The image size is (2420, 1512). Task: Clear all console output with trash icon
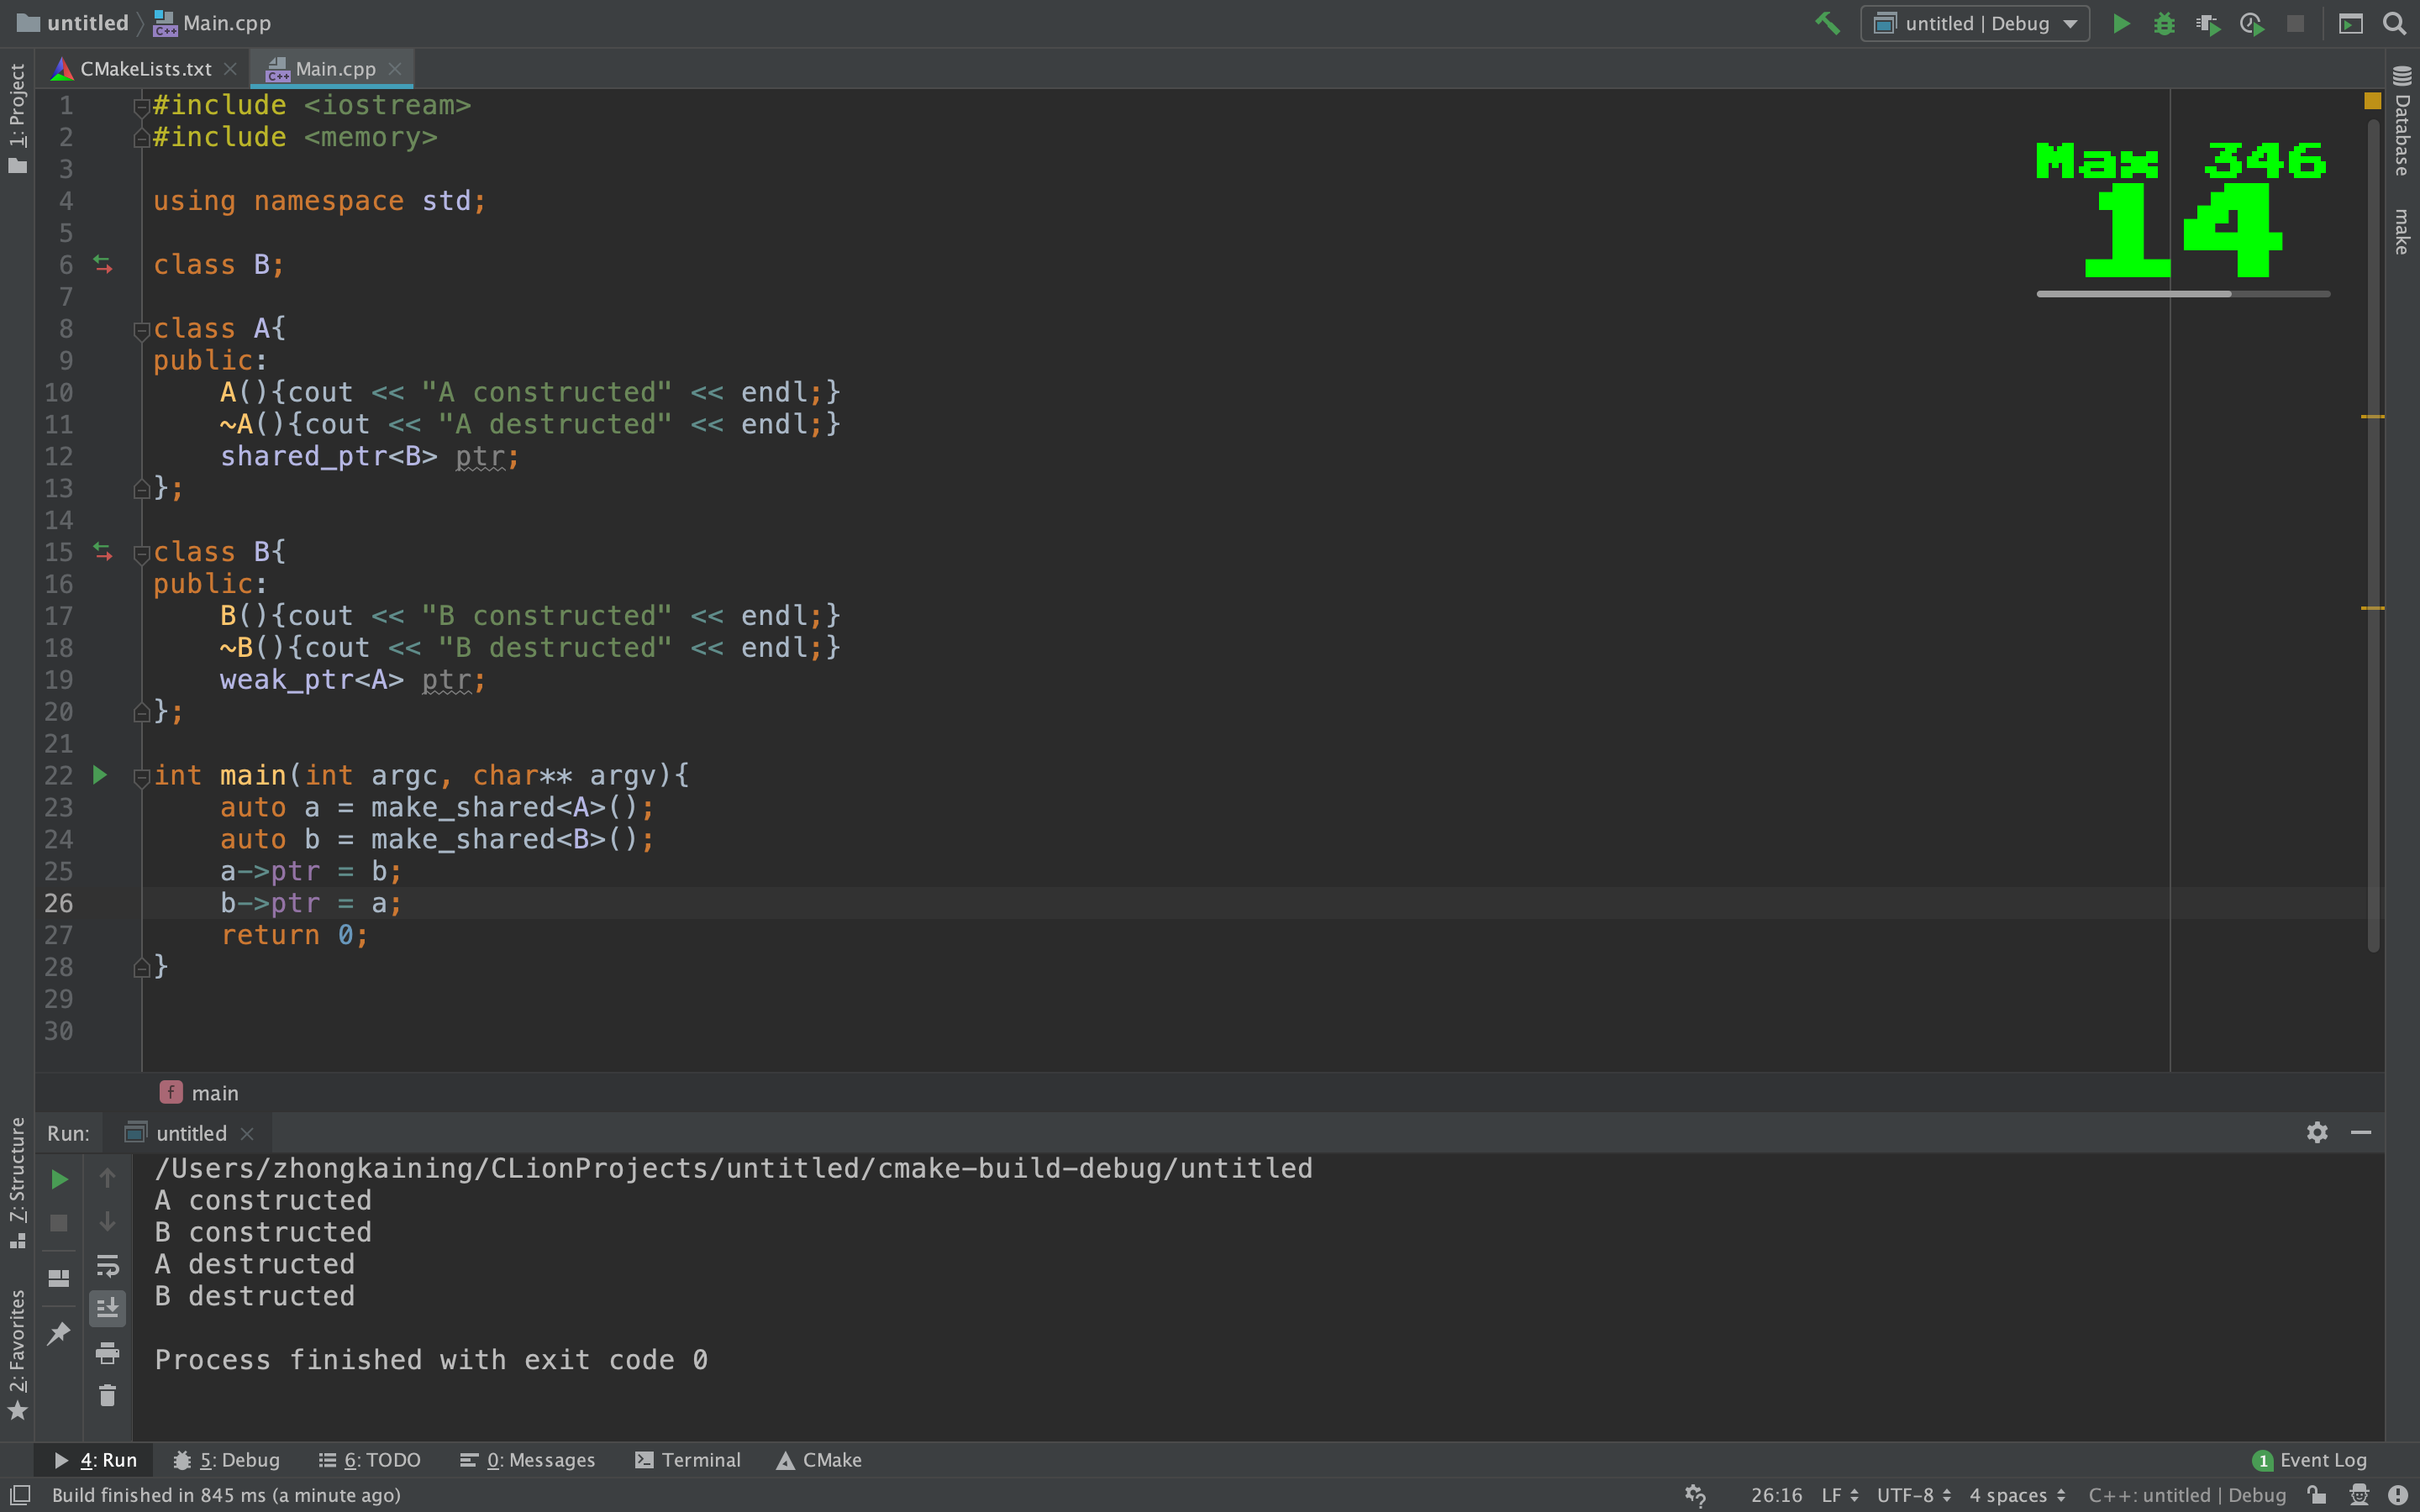coord(107,1395)
